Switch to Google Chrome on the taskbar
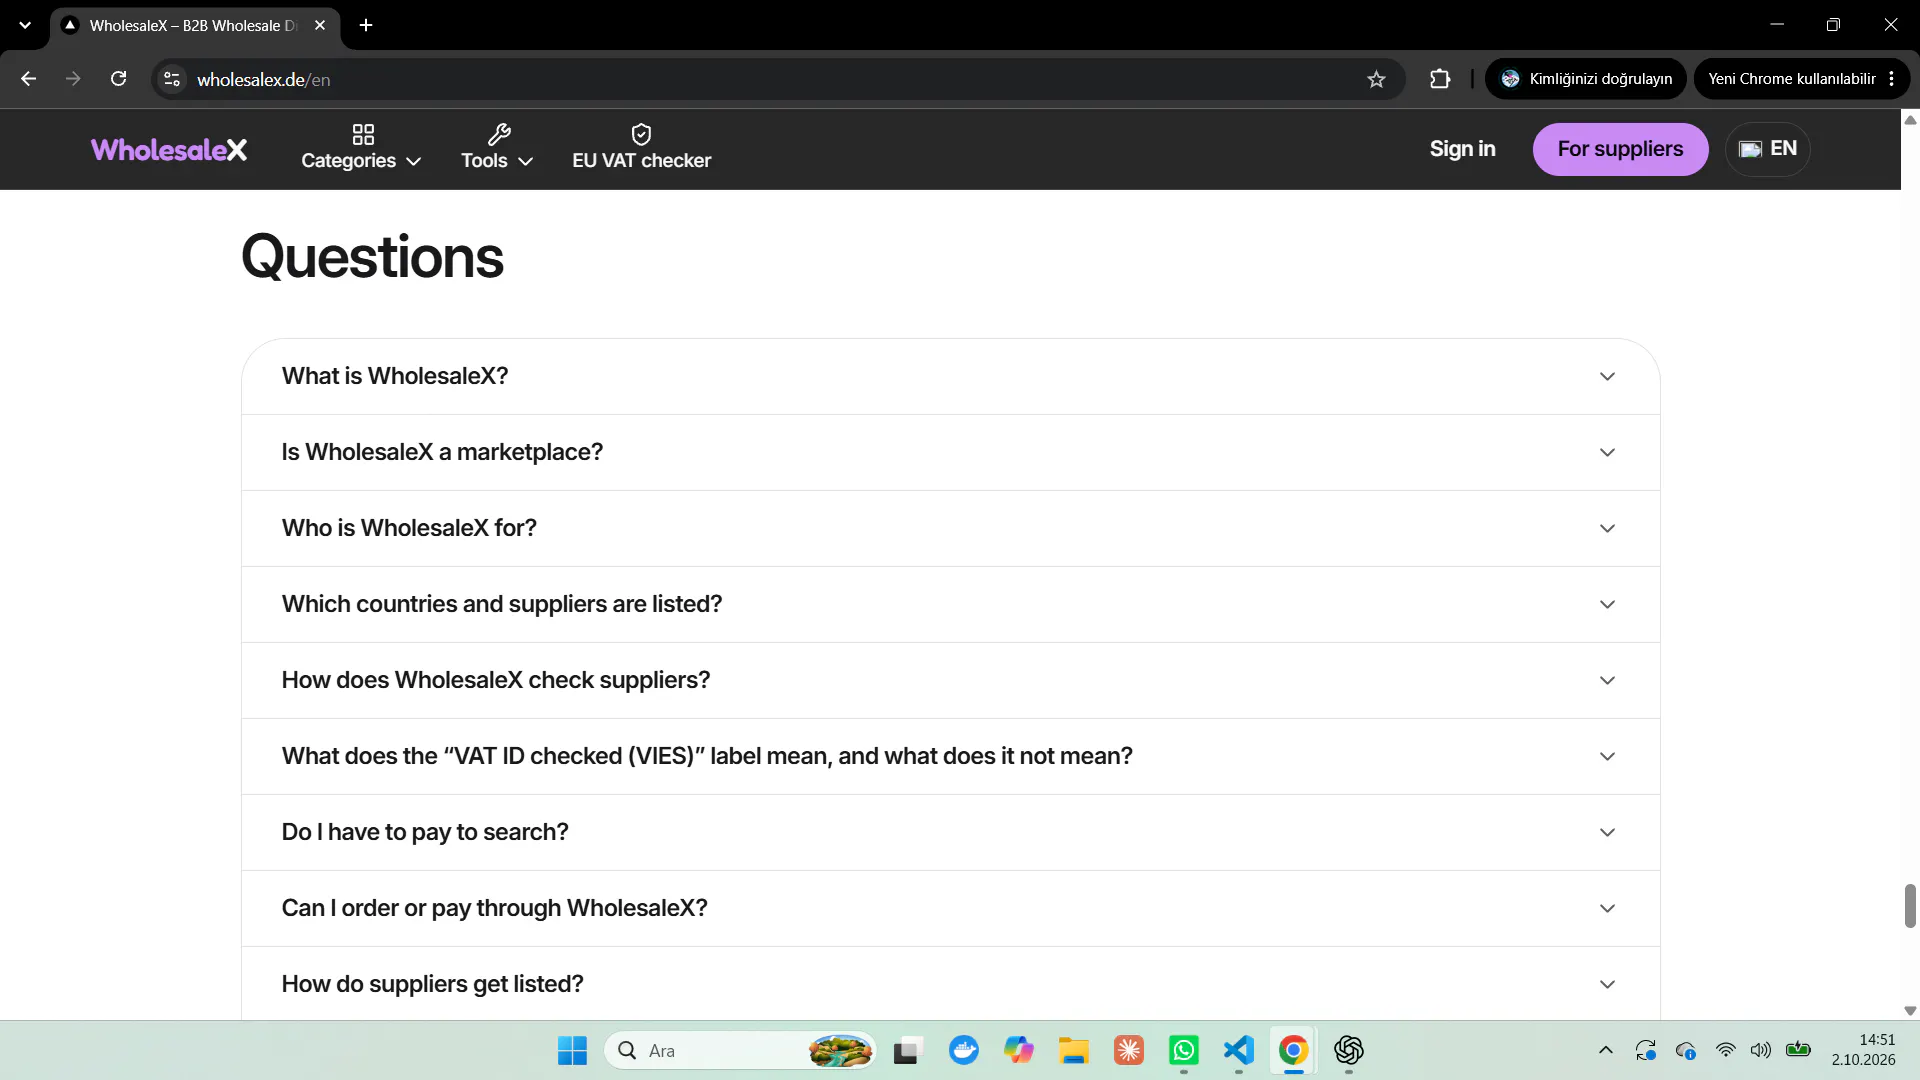The height and width of the screenshot is (1080, 1920). pos(1294,1051)
